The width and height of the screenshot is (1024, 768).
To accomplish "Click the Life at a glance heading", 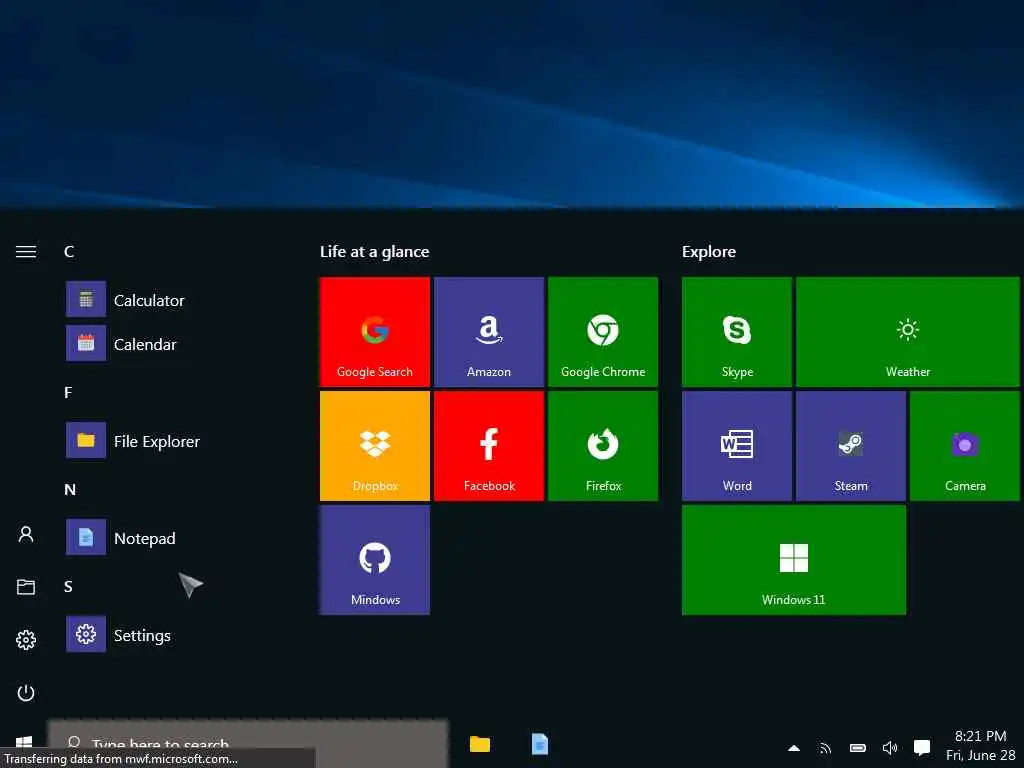I will (374, 251).
